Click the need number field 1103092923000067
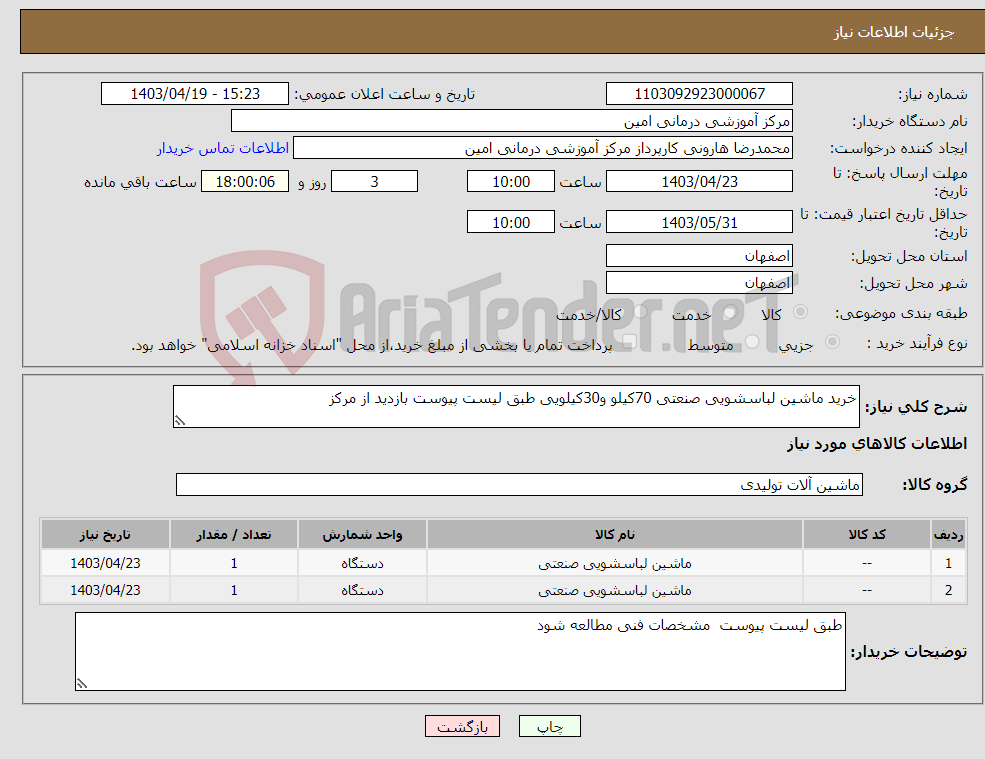This screenshot has width=985, height=759. 699,94
